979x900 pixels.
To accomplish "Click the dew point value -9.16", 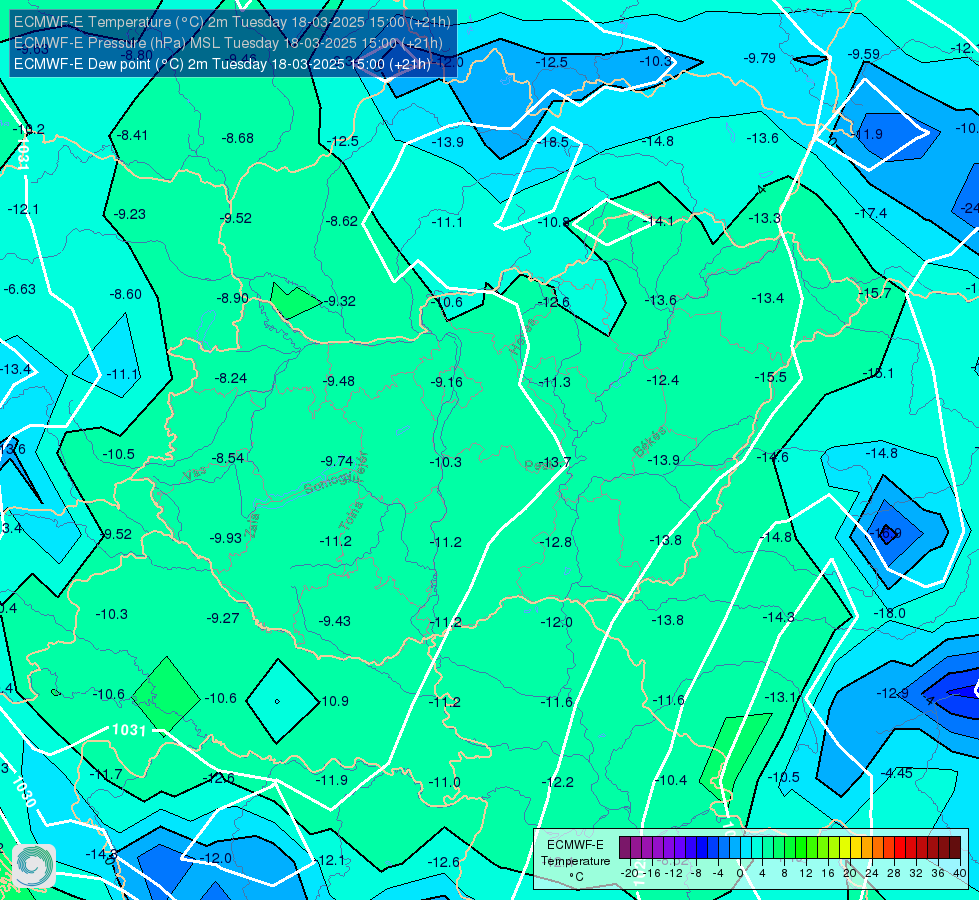I will 447,382.
